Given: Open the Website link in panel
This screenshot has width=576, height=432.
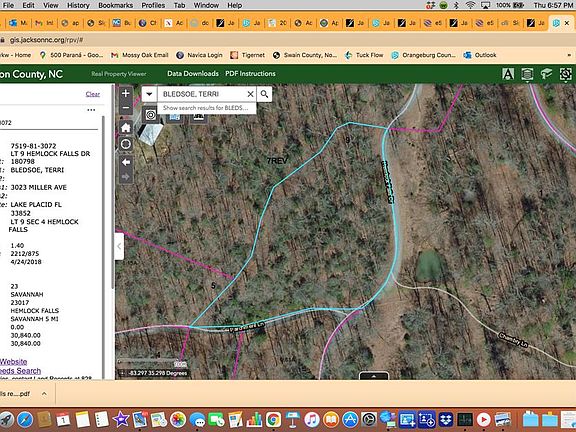Looking at the screenshot, I should pyautogui.click(x=13, y=362).
